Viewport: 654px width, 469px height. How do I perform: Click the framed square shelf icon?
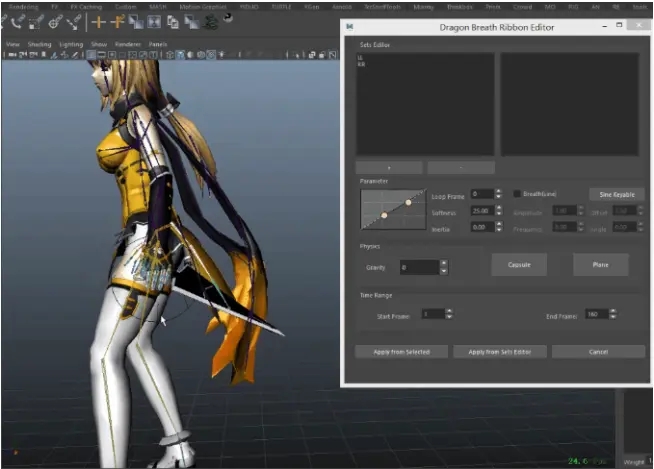(154, 22)
